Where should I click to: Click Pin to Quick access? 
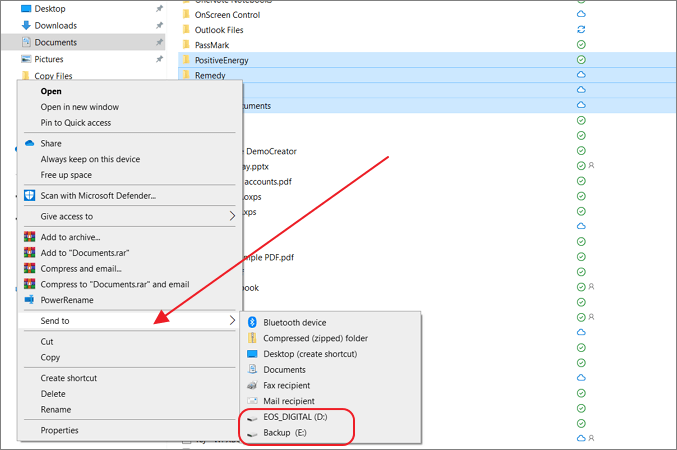click(x=76, y=123)
